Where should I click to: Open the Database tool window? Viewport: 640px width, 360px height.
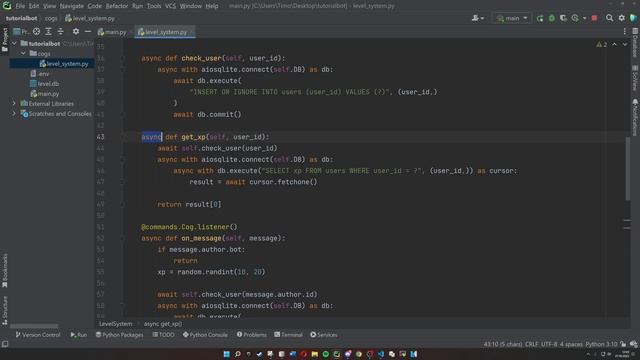point(635,42)
